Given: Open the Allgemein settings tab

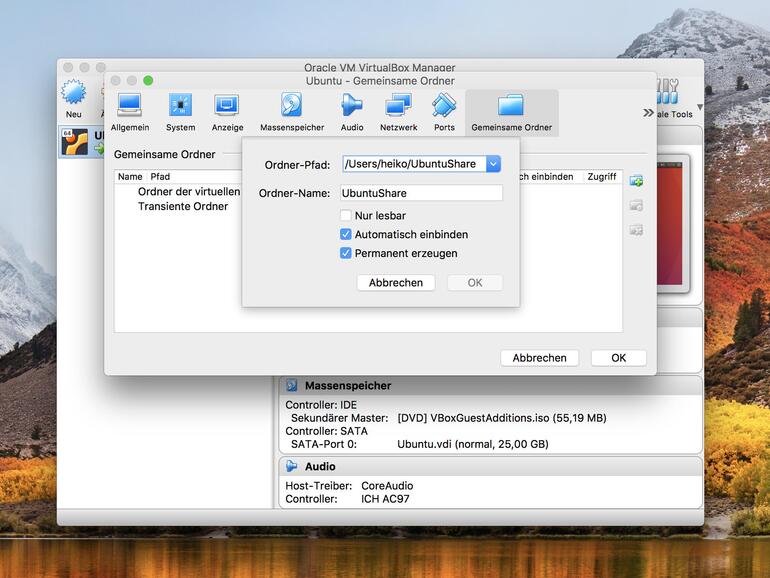Looking at the screenshot, I should (x=130, y=112).
